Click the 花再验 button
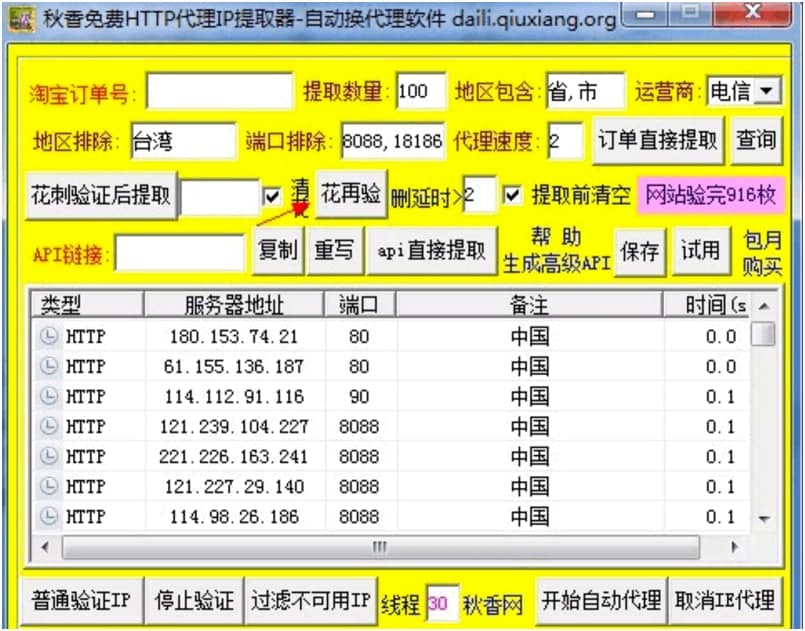Viewport: 805px width, 631px height. pyautogui.click(x=351, y=194)
